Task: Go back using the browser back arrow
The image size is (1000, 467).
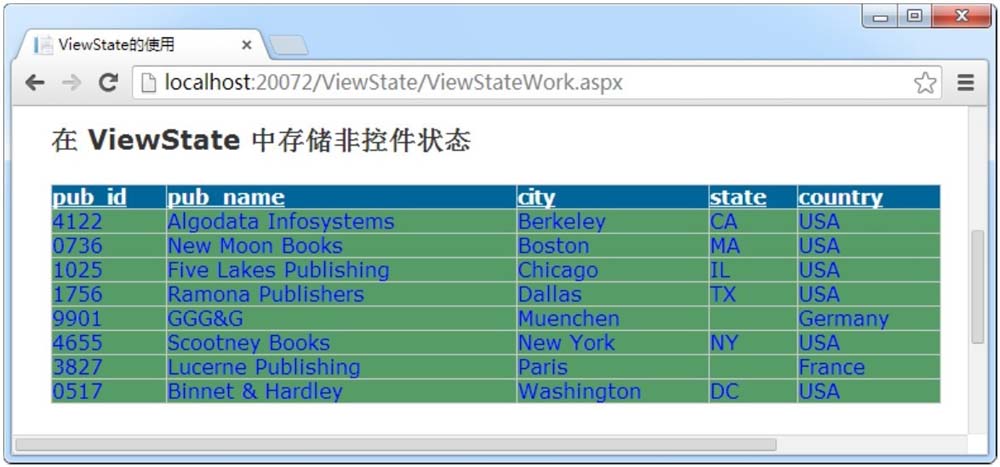Action: [x=34, y=82]
